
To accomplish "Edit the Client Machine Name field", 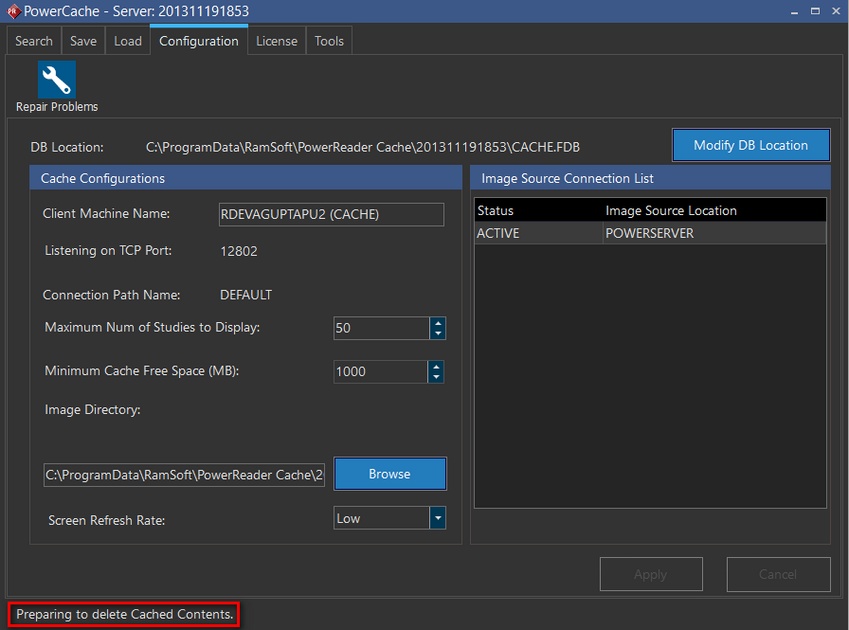I will tap(330, 214).
